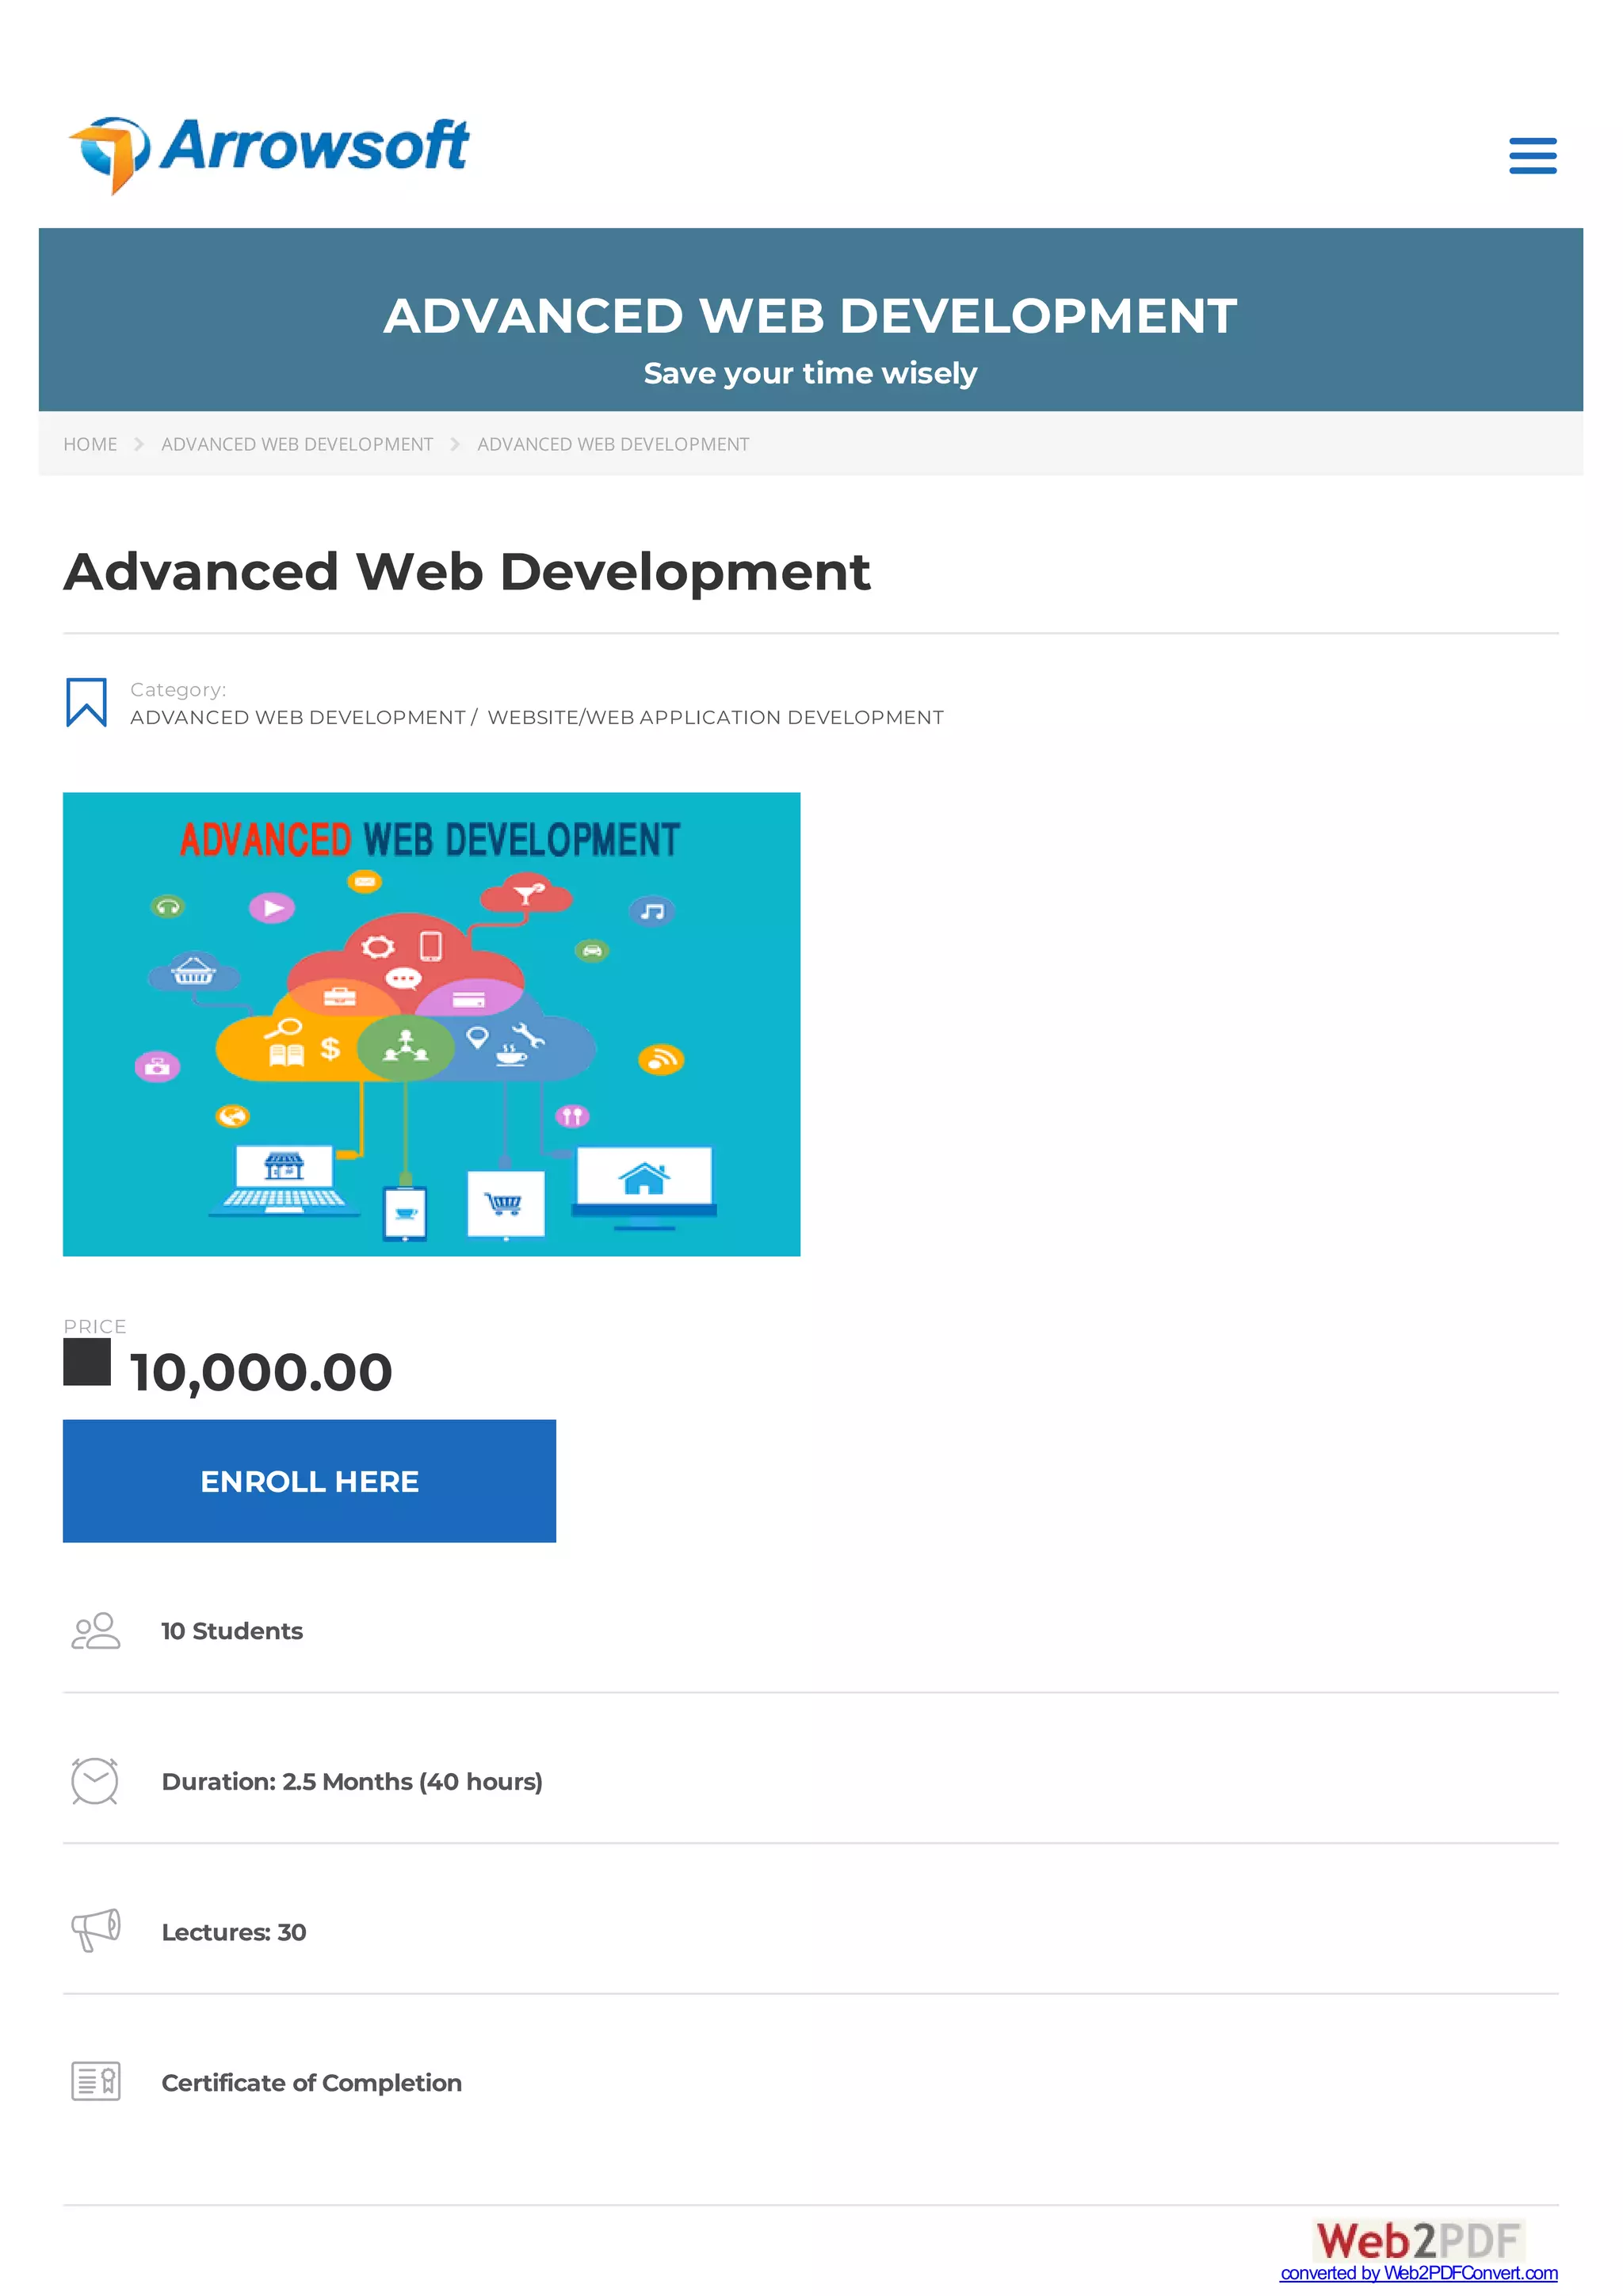
Task: Click the 10,000.00 price value
Action: [261, 1372]
